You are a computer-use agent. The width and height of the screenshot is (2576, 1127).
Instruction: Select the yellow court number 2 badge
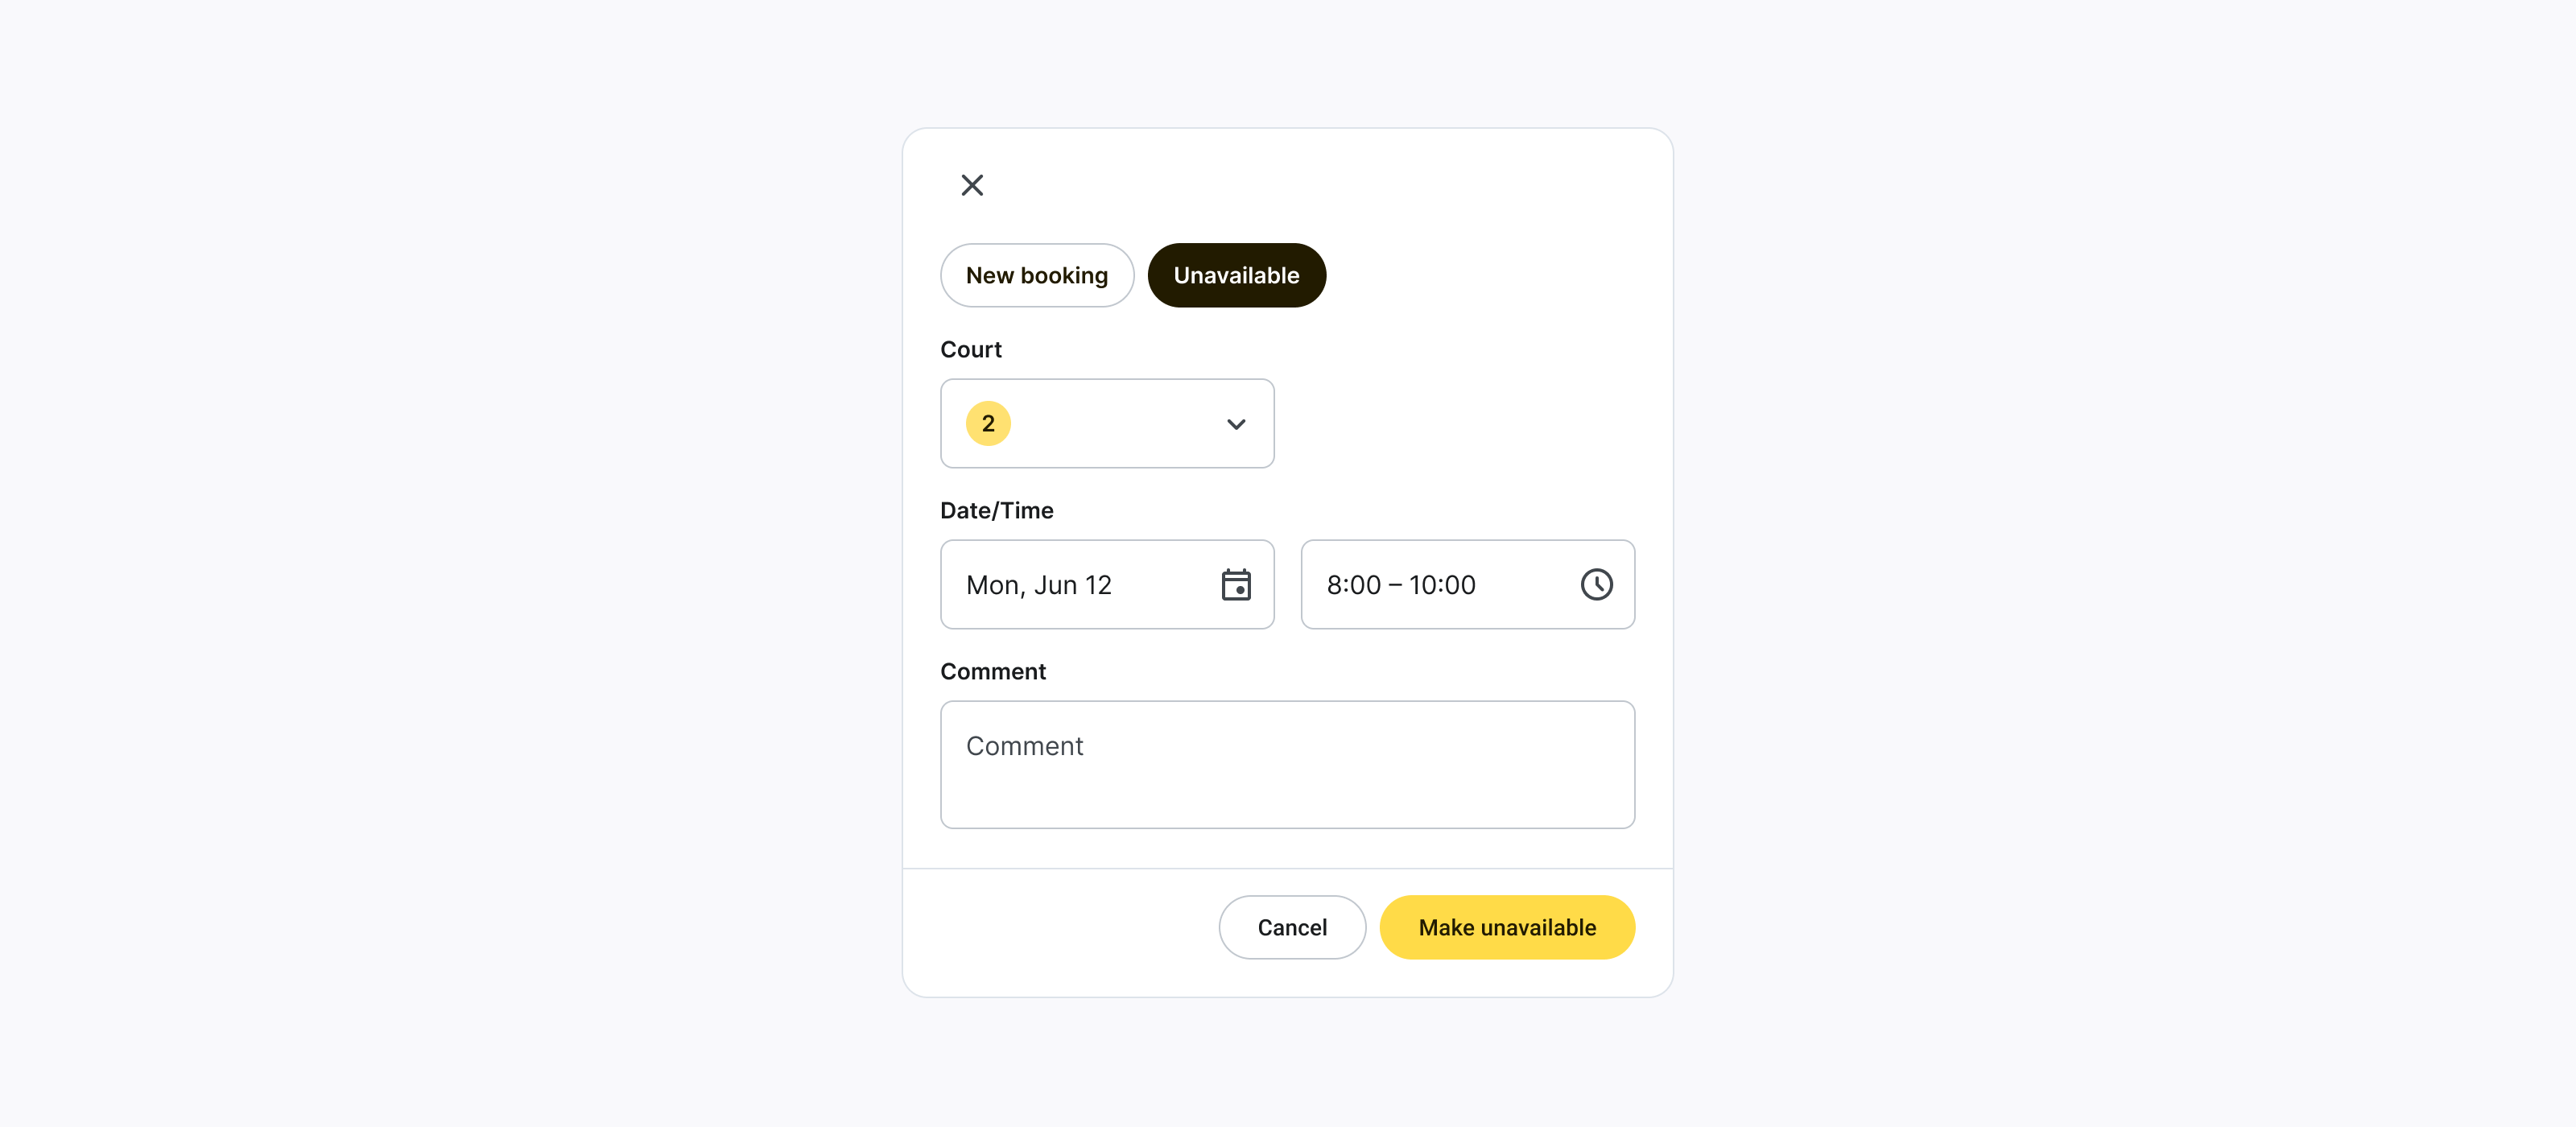point(987,423)
